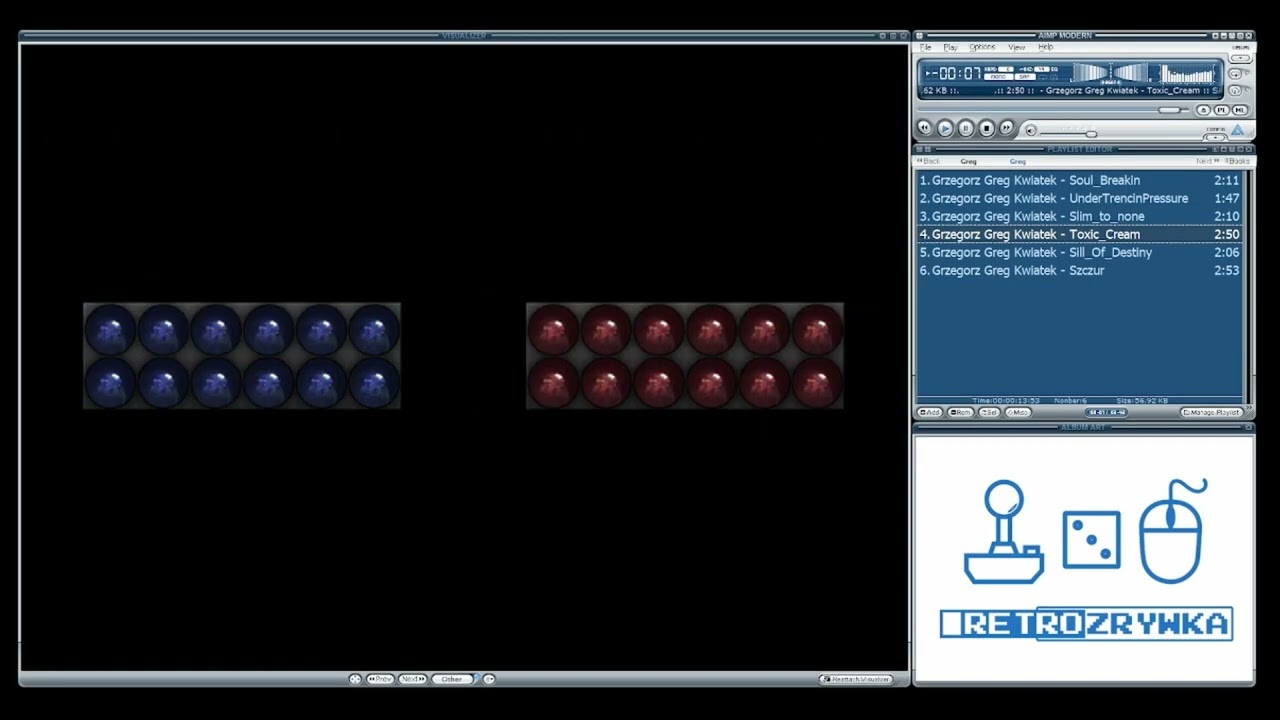Select the Slim_to_none track
This screenshot has width=1280, height=720.
[x=1080, y=217]
